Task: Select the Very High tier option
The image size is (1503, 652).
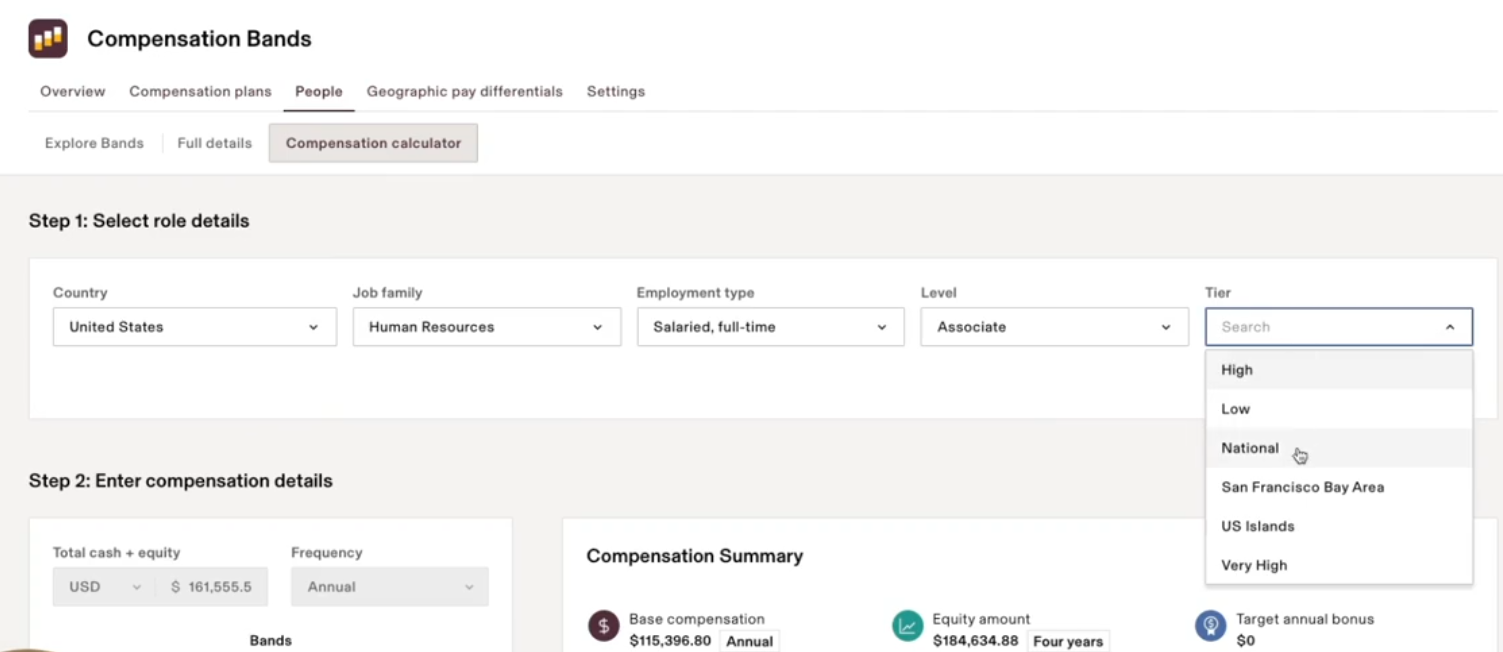Action: (1254, 565)
